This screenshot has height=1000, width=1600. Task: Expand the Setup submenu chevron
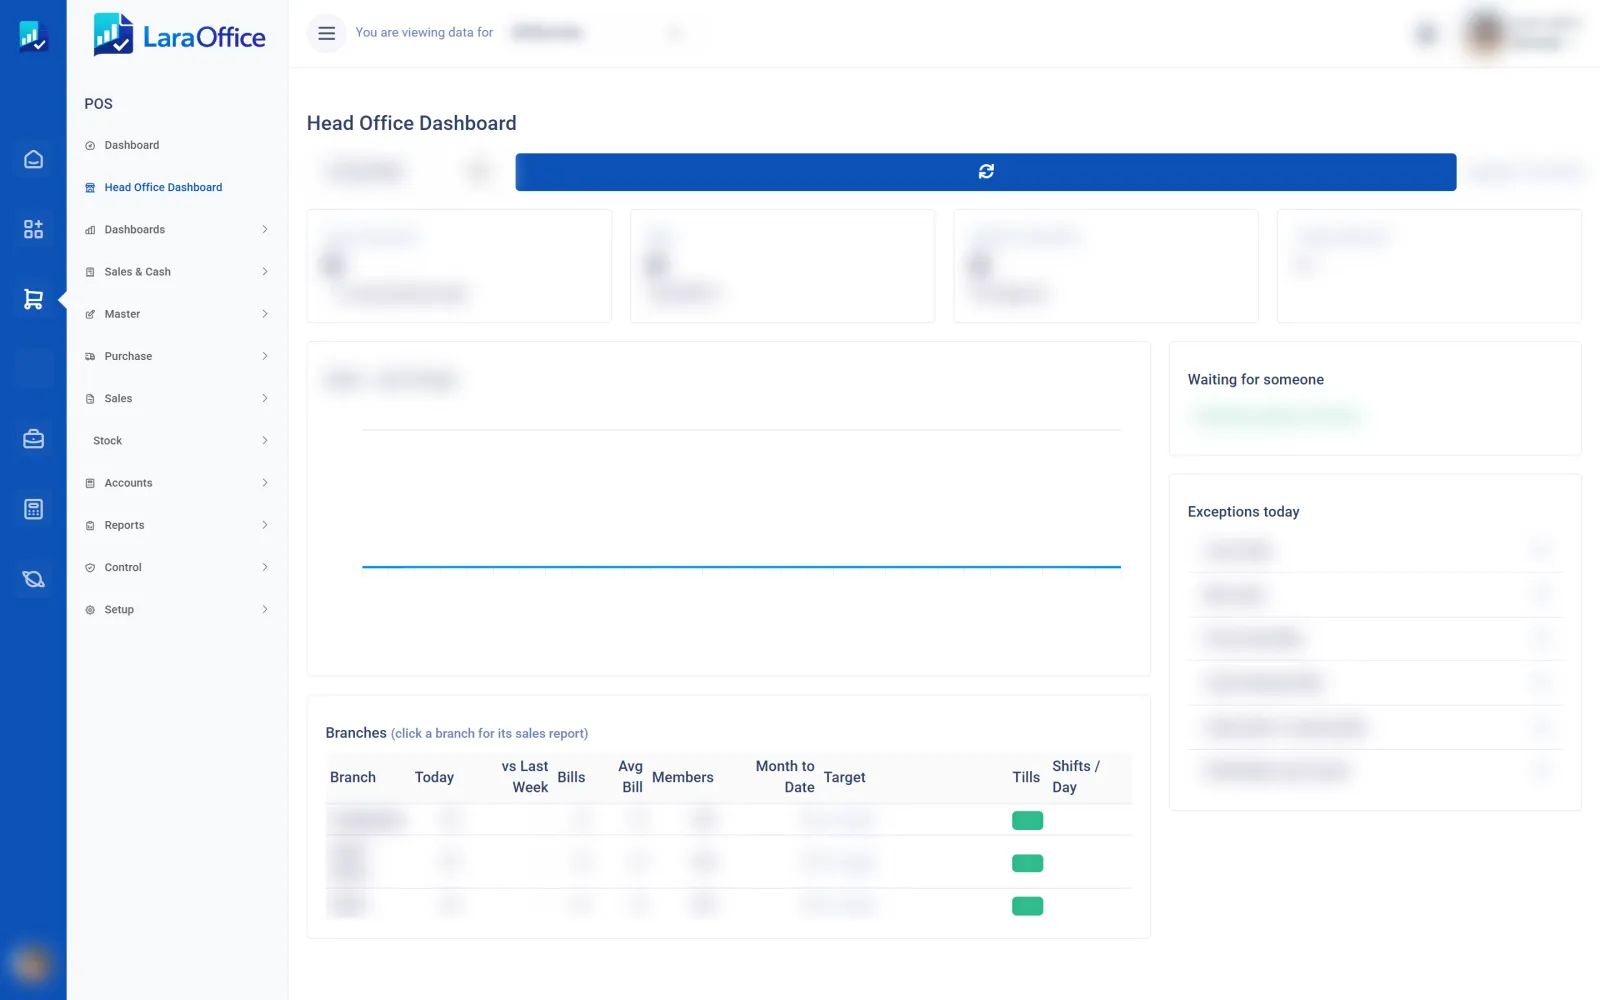coord(265,610)
